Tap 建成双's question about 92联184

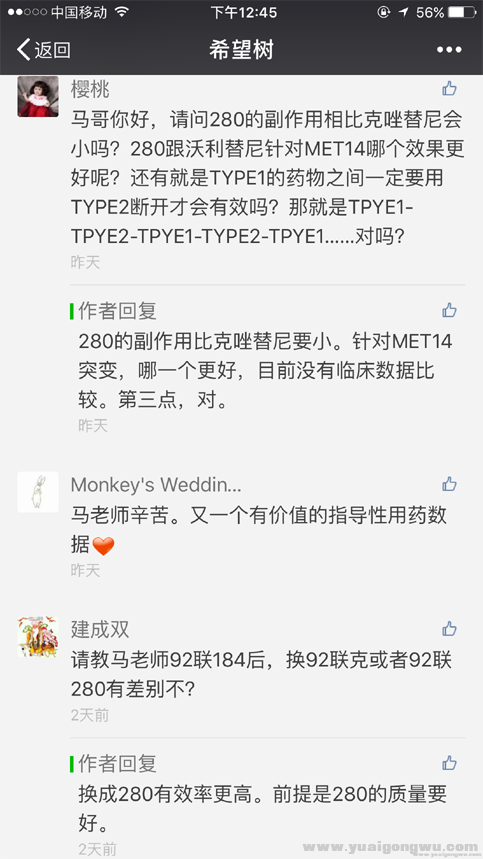(x=262, y=675)
